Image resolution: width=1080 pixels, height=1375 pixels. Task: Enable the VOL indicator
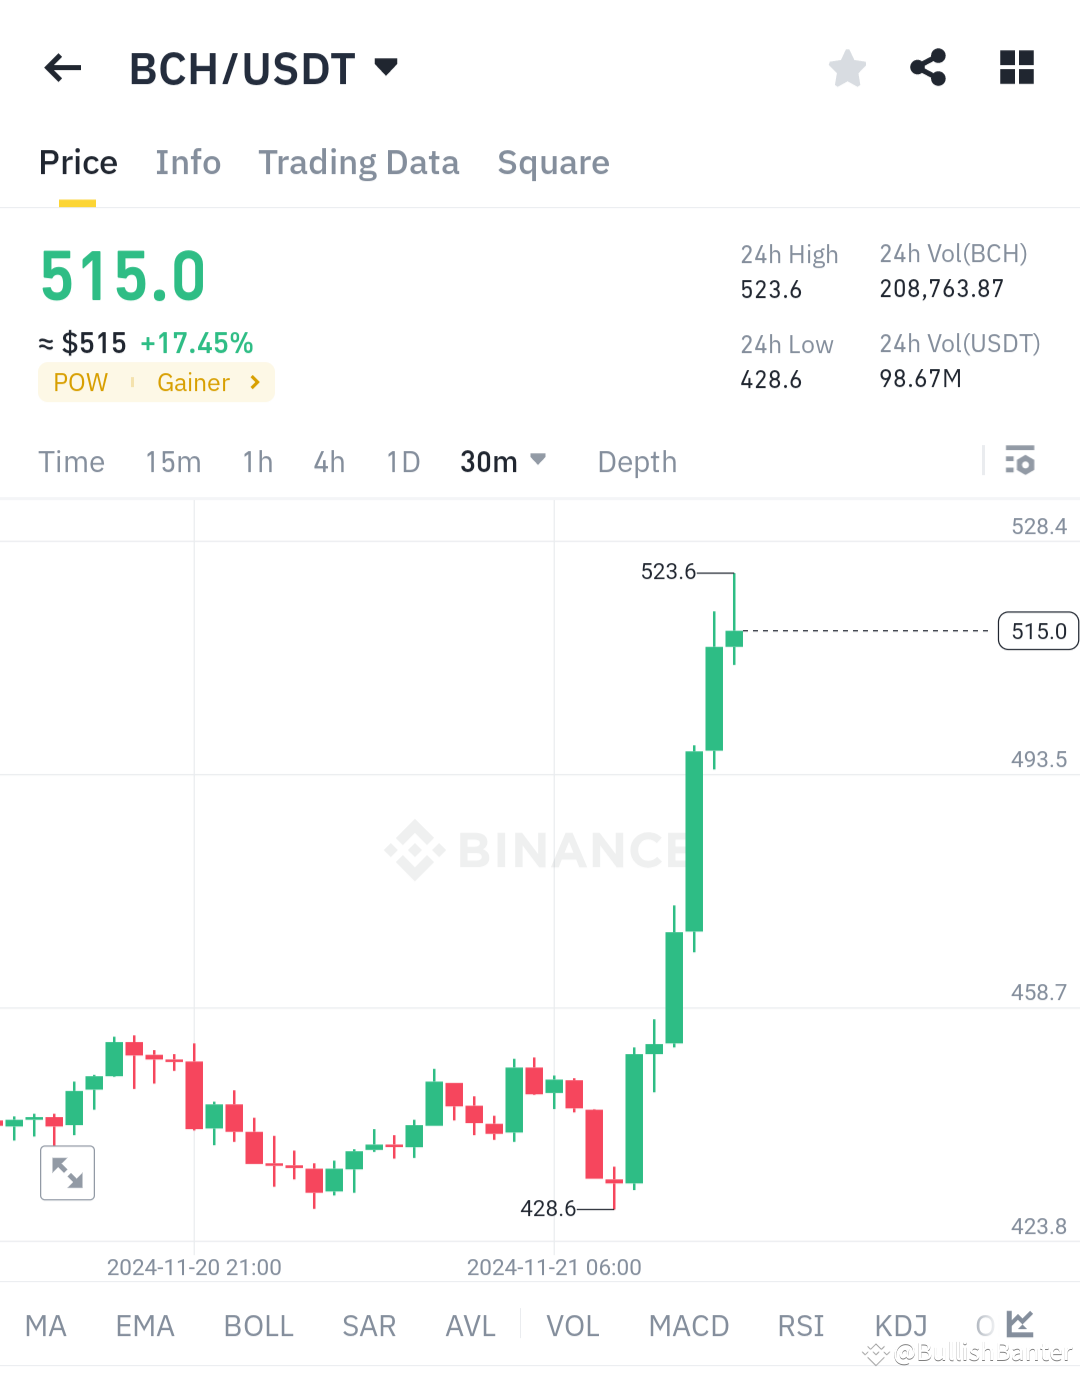click(x=572, y=1325)
